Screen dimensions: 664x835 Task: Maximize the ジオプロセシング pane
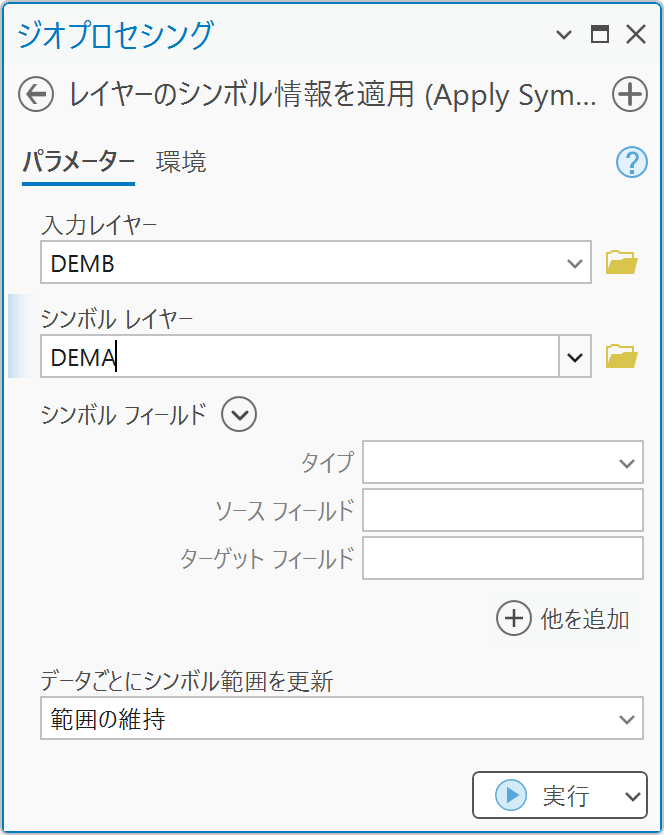pos(600,35)
